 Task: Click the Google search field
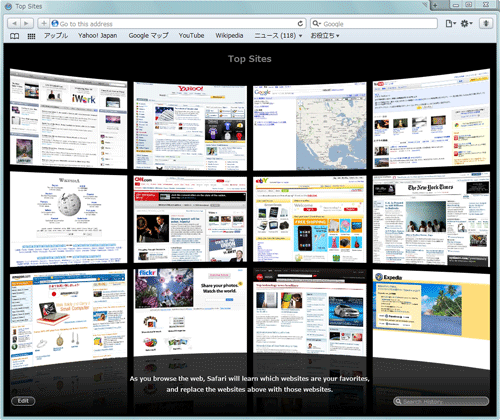coord(374,23)
